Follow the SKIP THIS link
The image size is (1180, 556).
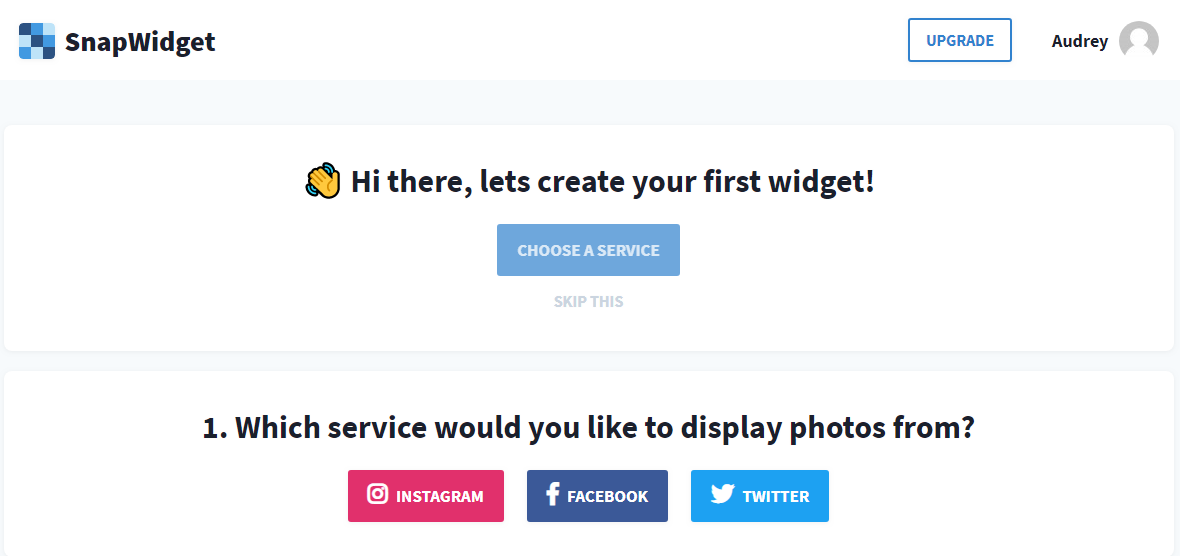(588, 302)
